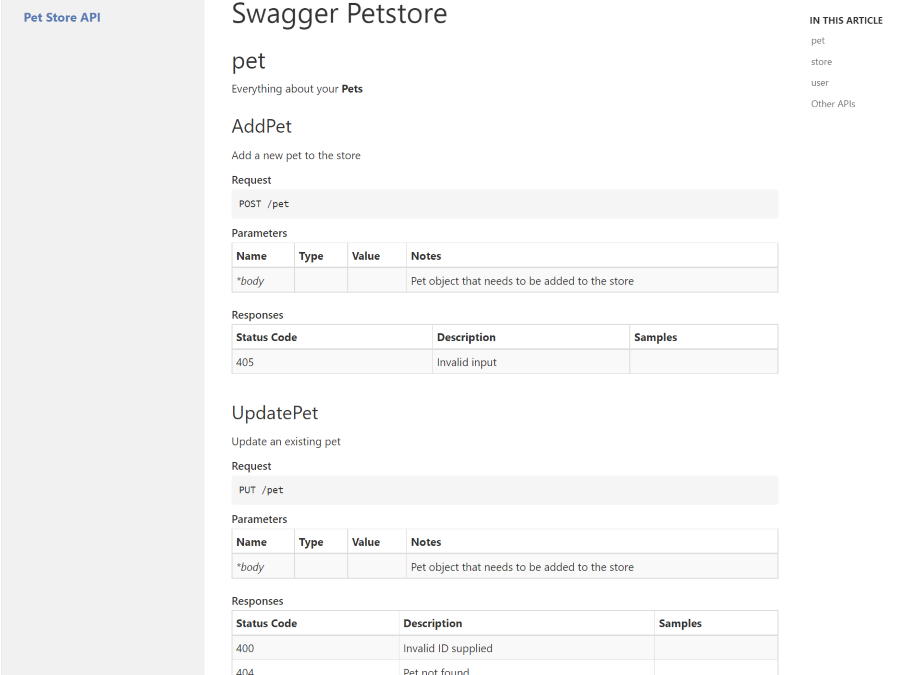Click the *body parameter in UpdatePet table
This screenshot has width=900, height=675.
tap(250, 567)
